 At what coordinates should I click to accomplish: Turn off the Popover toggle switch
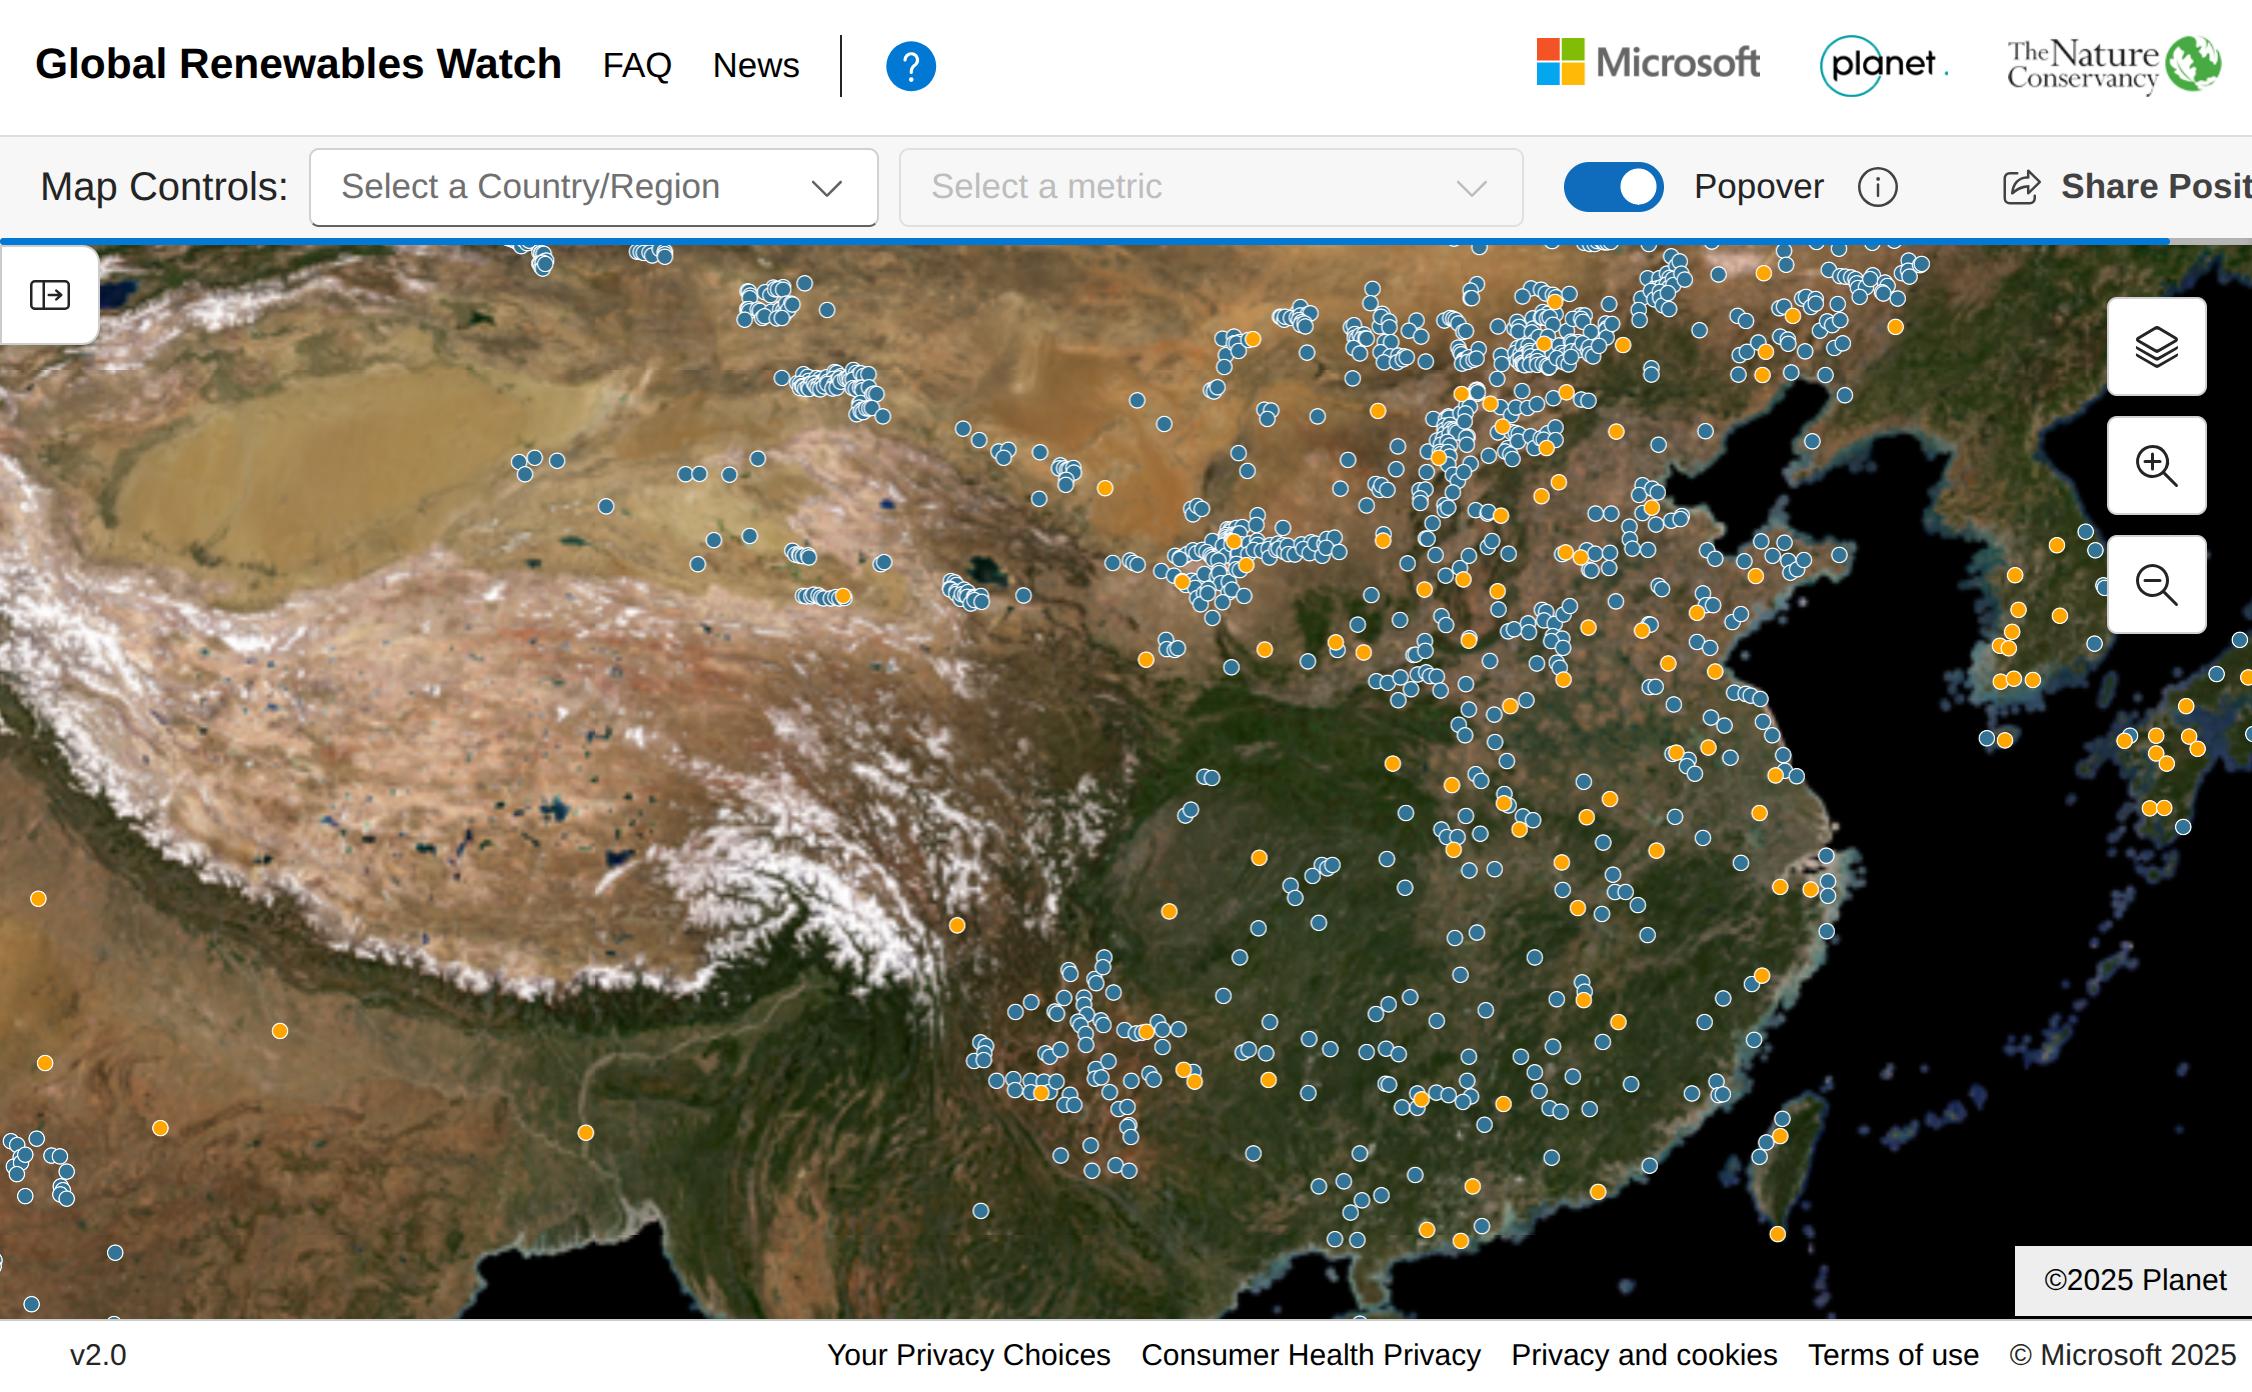tap(1613, 188)
